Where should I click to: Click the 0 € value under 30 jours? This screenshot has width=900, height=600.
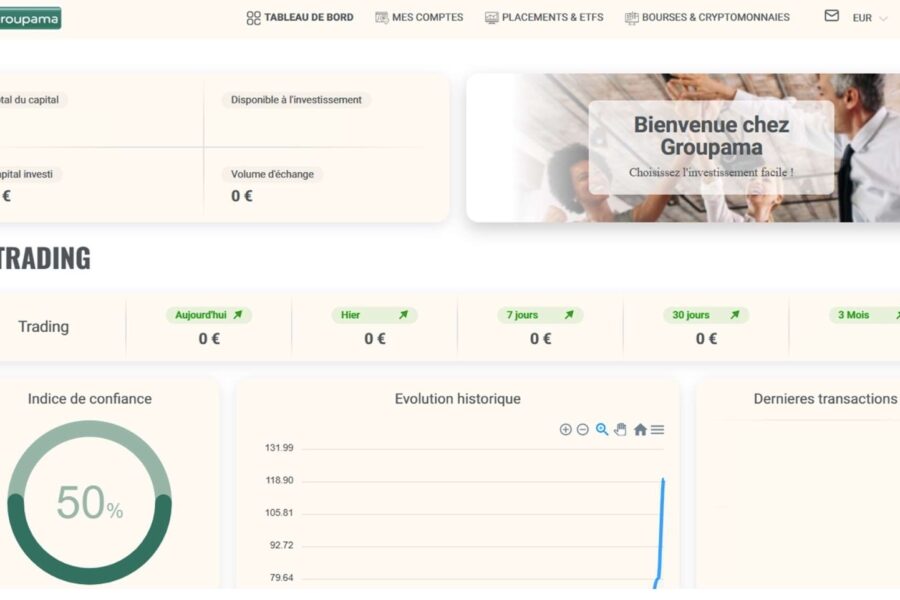point(706,339)
